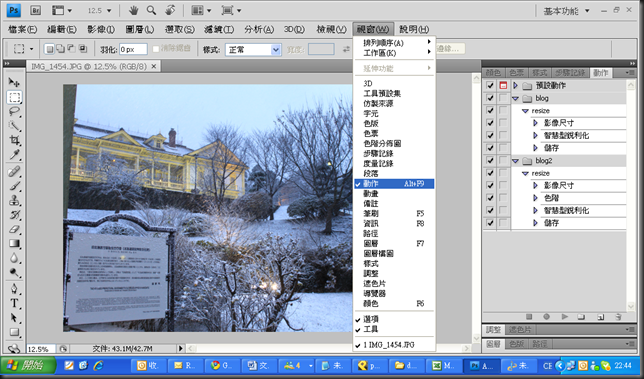Select the Path Selection arrow tool
Viewport: 644px width, 379px height.
tap(14, 318)
